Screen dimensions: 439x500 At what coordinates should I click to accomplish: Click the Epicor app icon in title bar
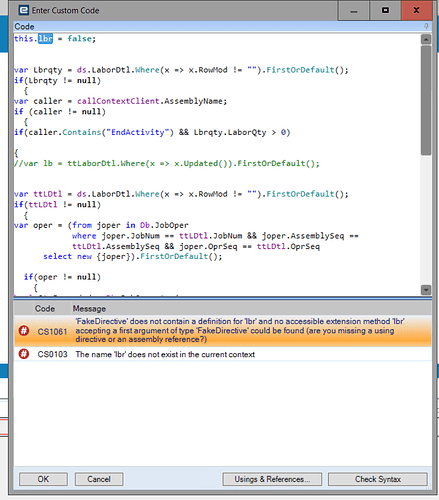point(24,10)
